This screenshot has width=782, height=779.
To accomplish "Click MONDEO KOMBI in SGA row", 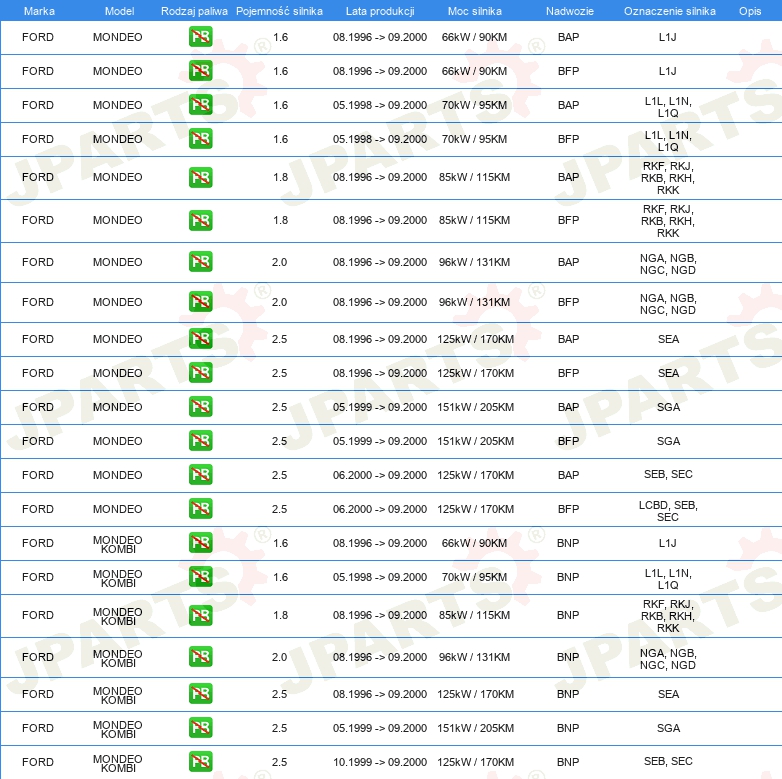I will tap(118, 729).
